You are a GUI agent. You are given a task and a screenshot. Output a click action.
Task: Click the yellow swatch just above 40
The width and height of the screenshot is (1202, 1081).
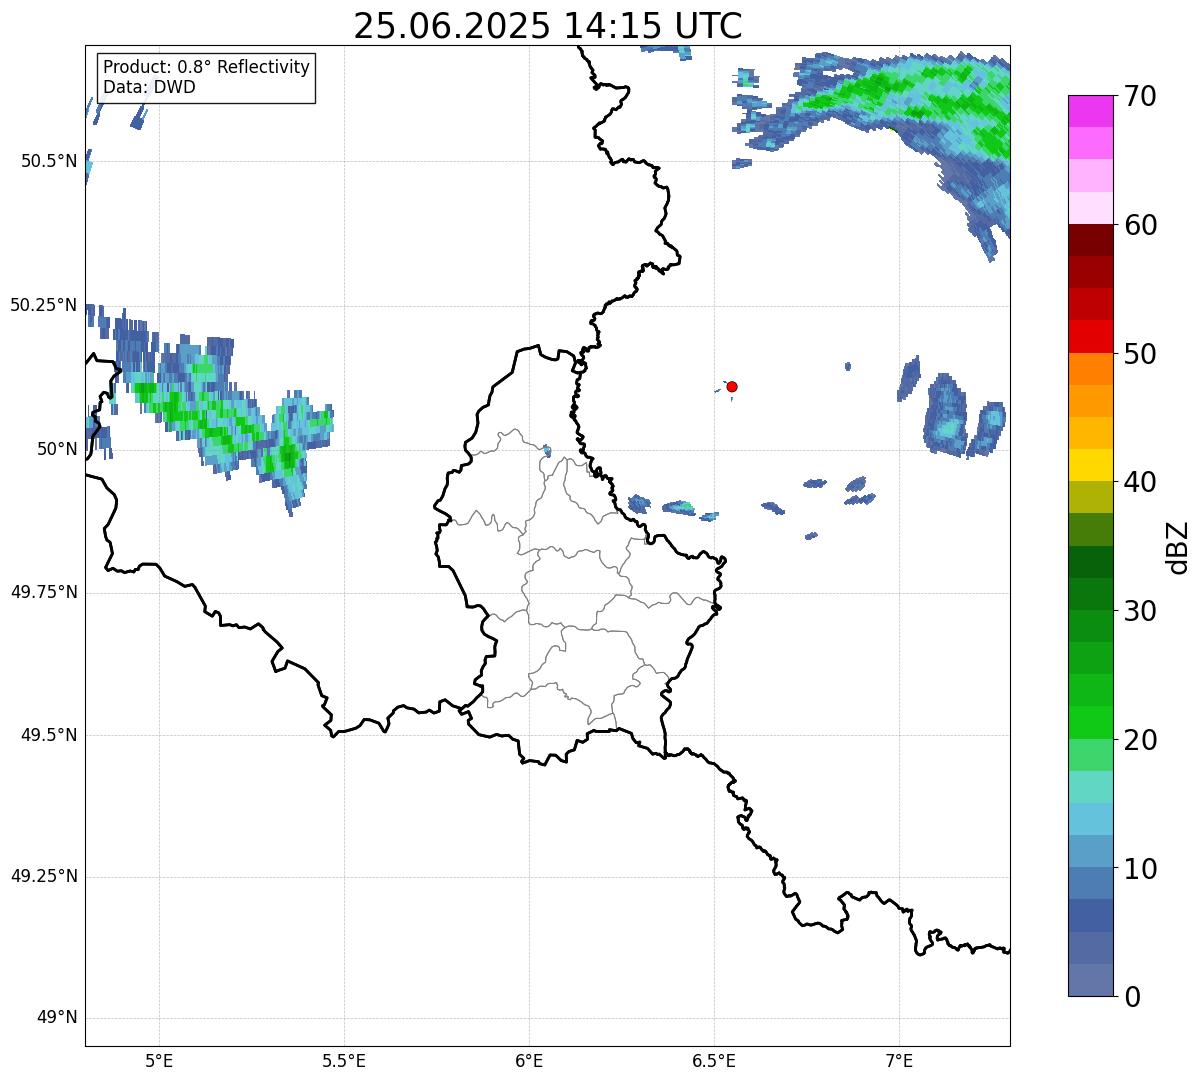[1090, 465]
